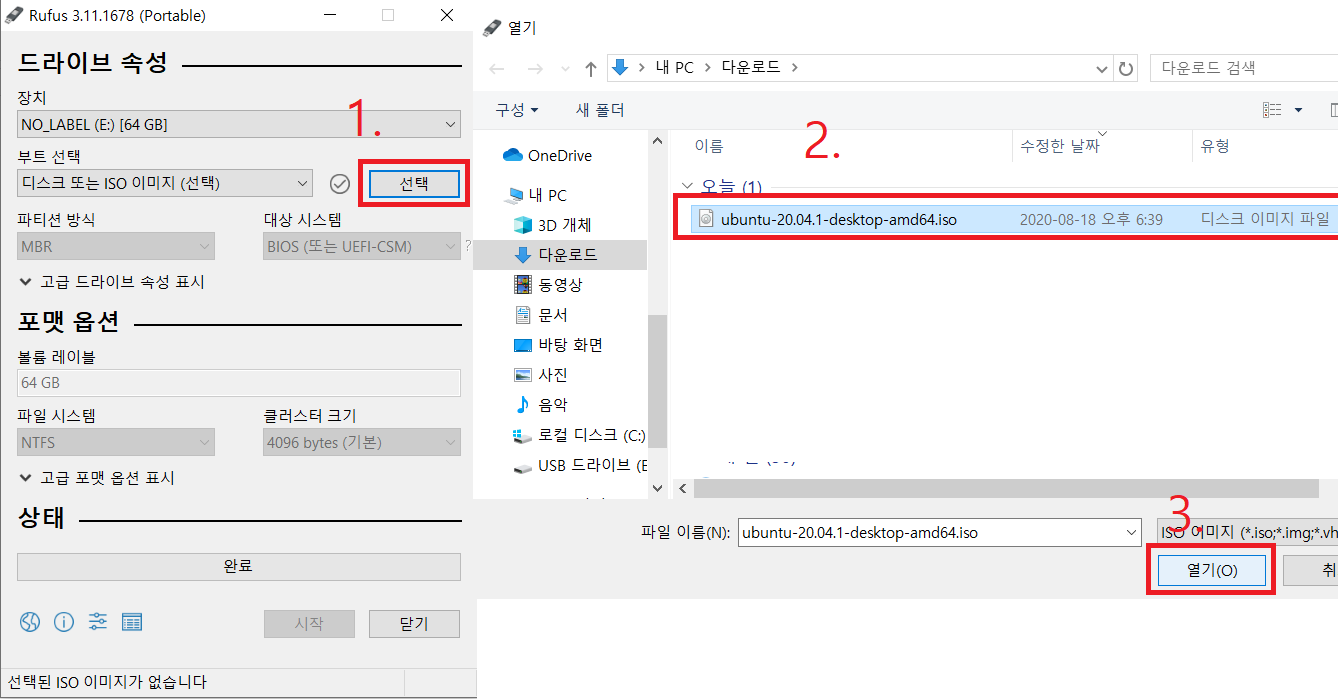Click the 시작 button in Rufus
The image size is (1338, 700).
pos(309,624)
